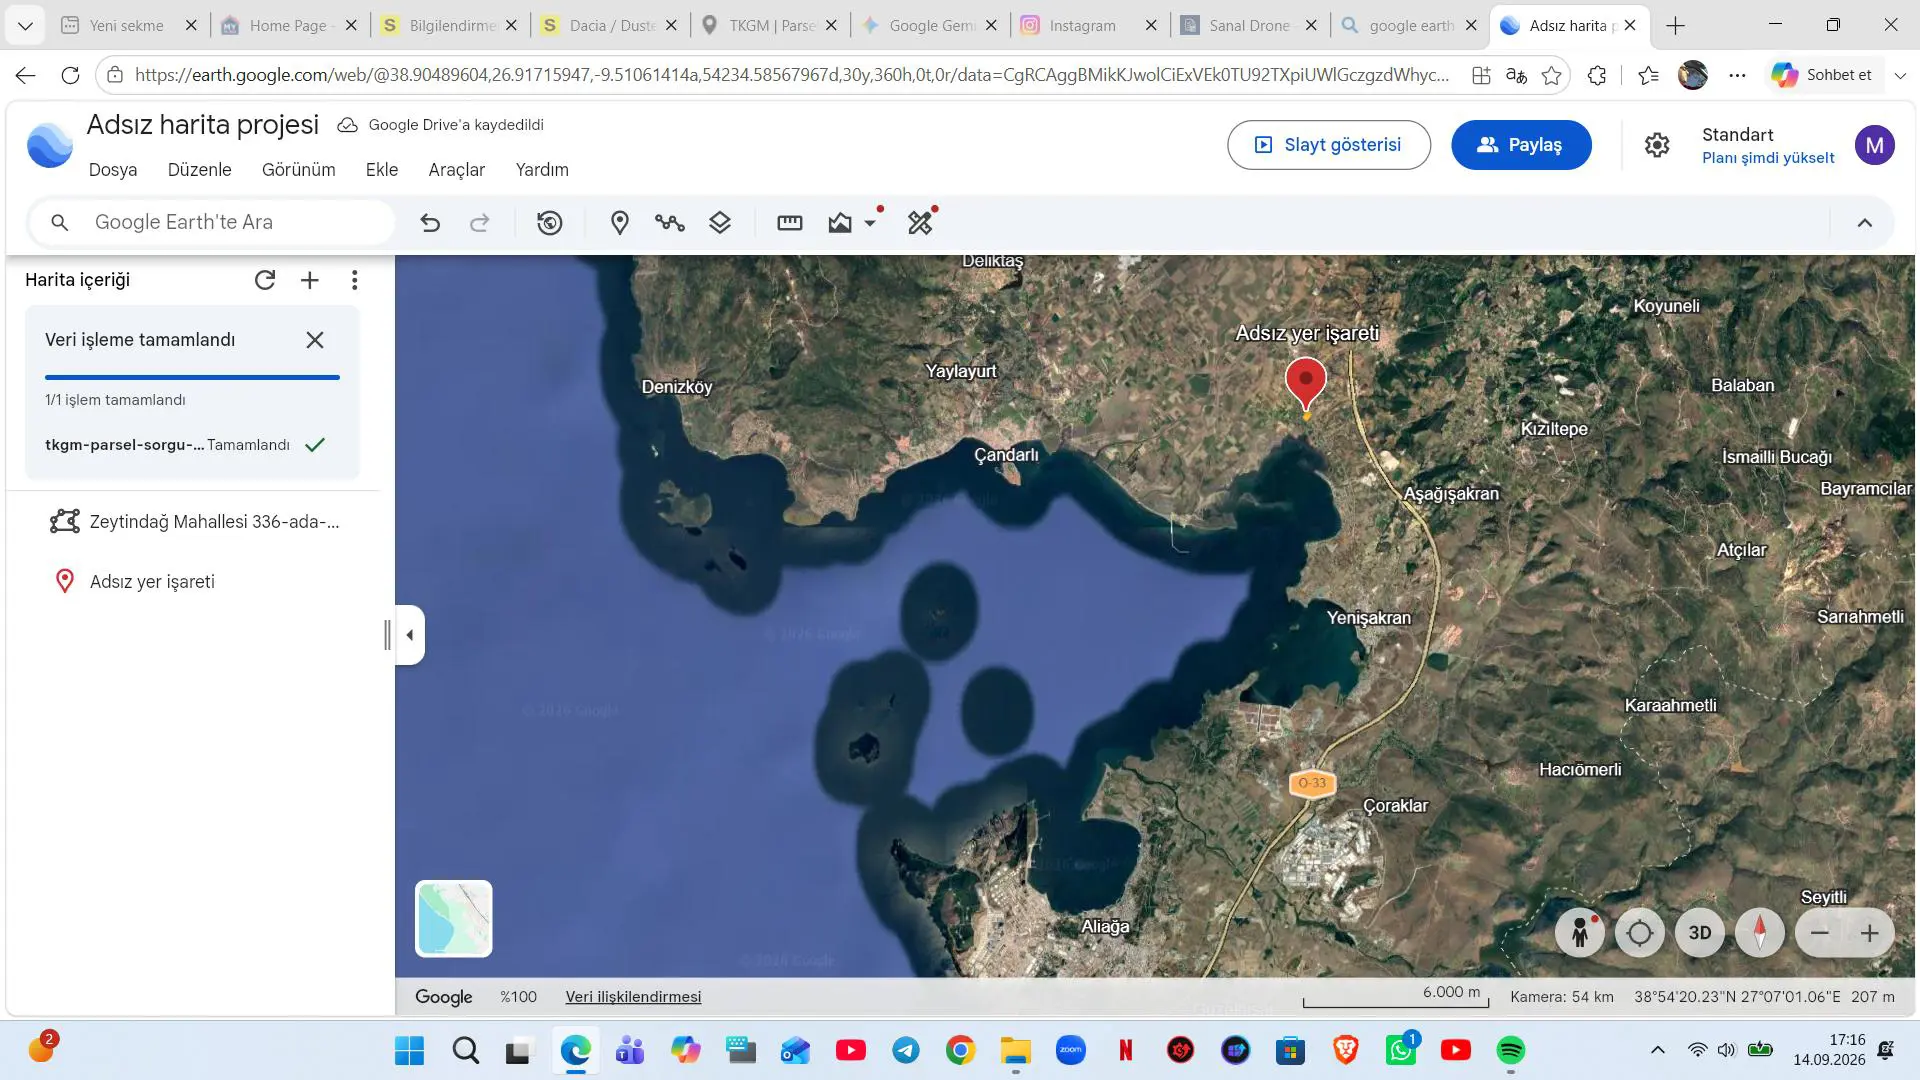This screenshot has height=1080, width=1920.
Task: Open the dropdown arrow beside the elevation tool
Action: [870, 223]
